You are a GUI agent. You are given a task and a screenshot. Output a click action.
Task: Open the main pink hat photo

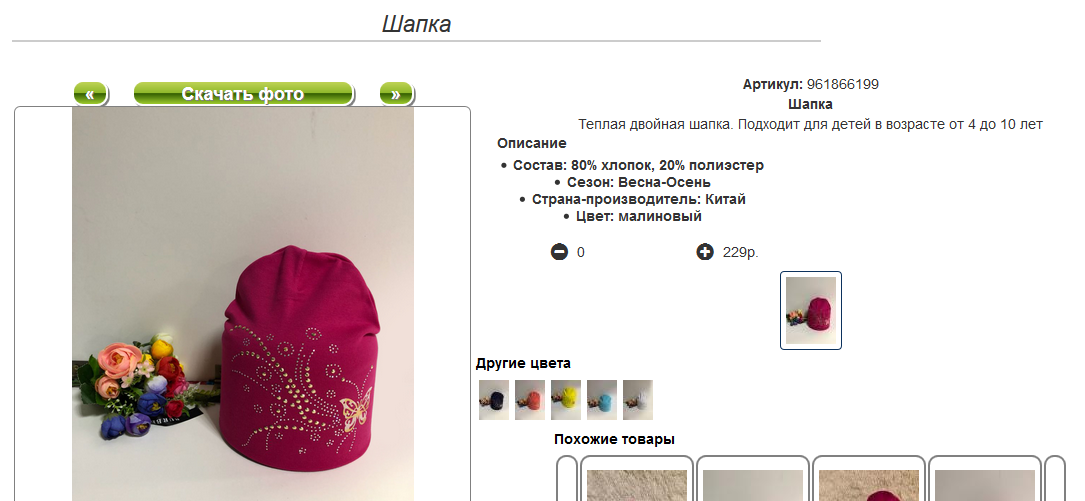pyautogui.click(x=243, y=304)
